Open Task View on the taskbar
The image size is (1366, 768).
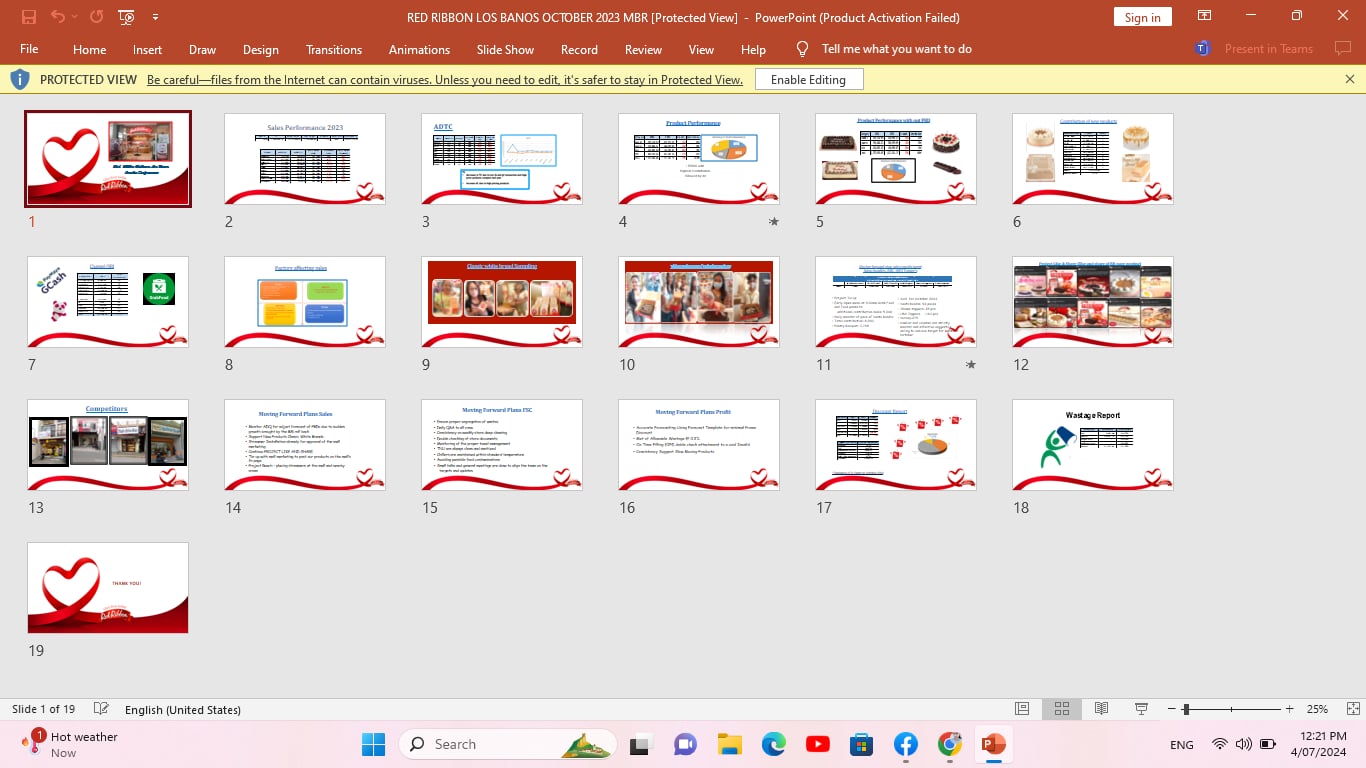pyautogui.click(x=639, y=744)
